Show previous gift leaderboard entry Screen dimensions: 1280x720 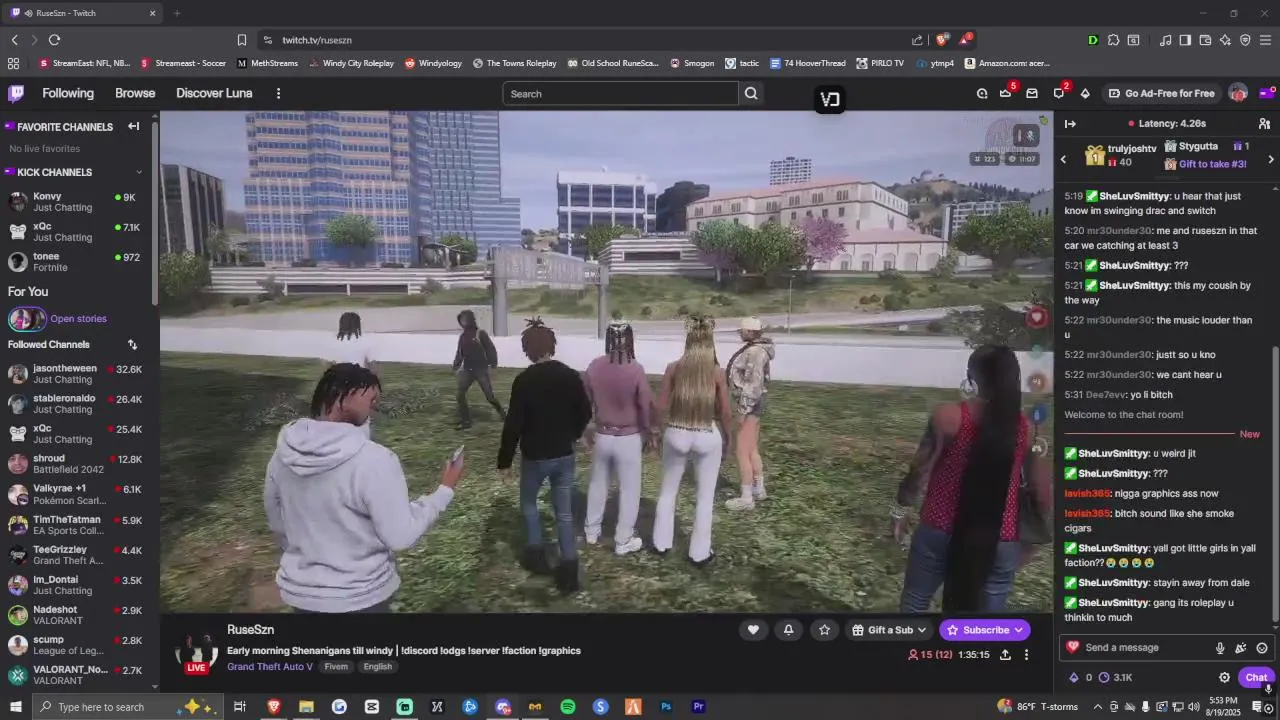pyautogui.click(x=1063, y=159)
